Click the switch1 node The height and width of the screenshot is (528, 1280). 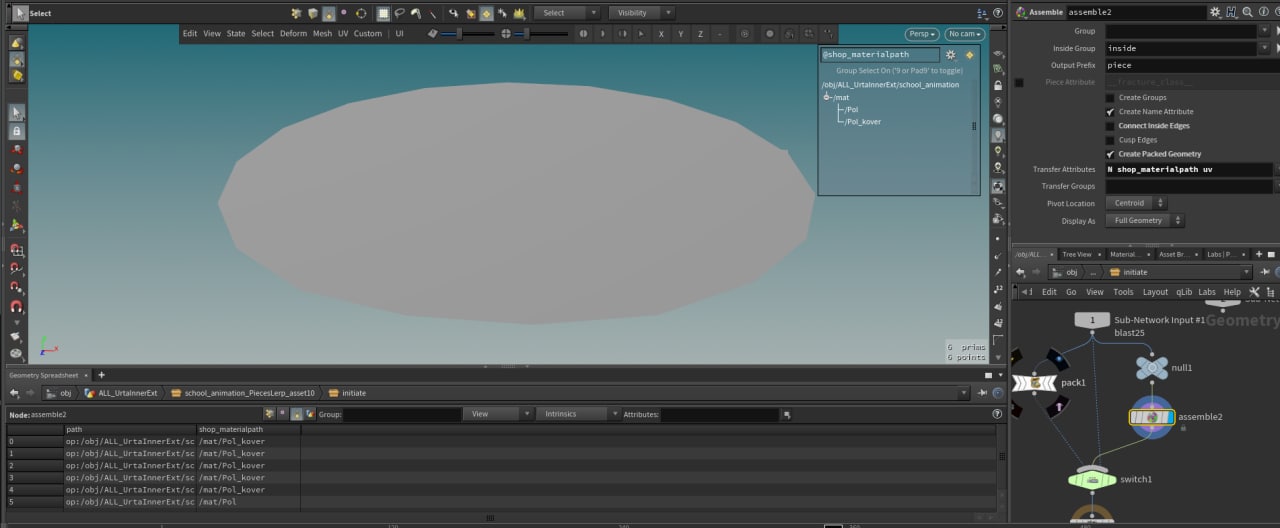(1093, 479)
